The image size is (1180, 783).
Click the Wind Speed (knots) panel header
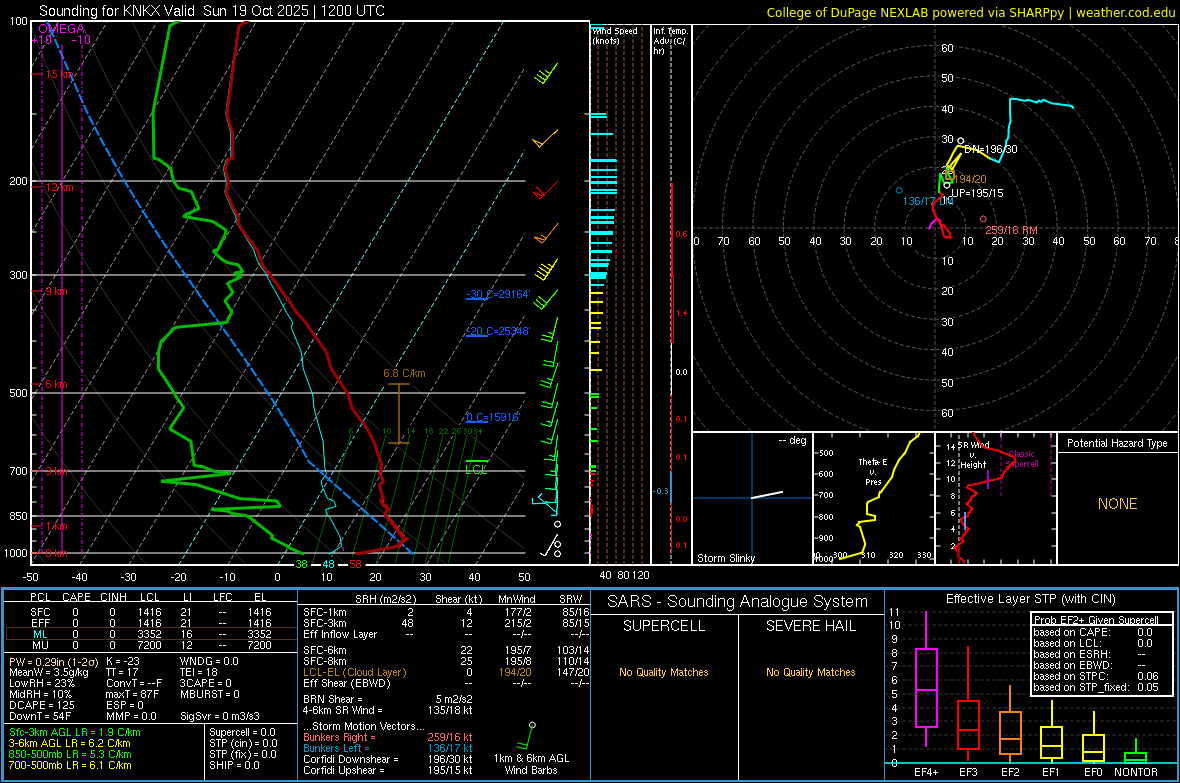[x=615, y=35]
